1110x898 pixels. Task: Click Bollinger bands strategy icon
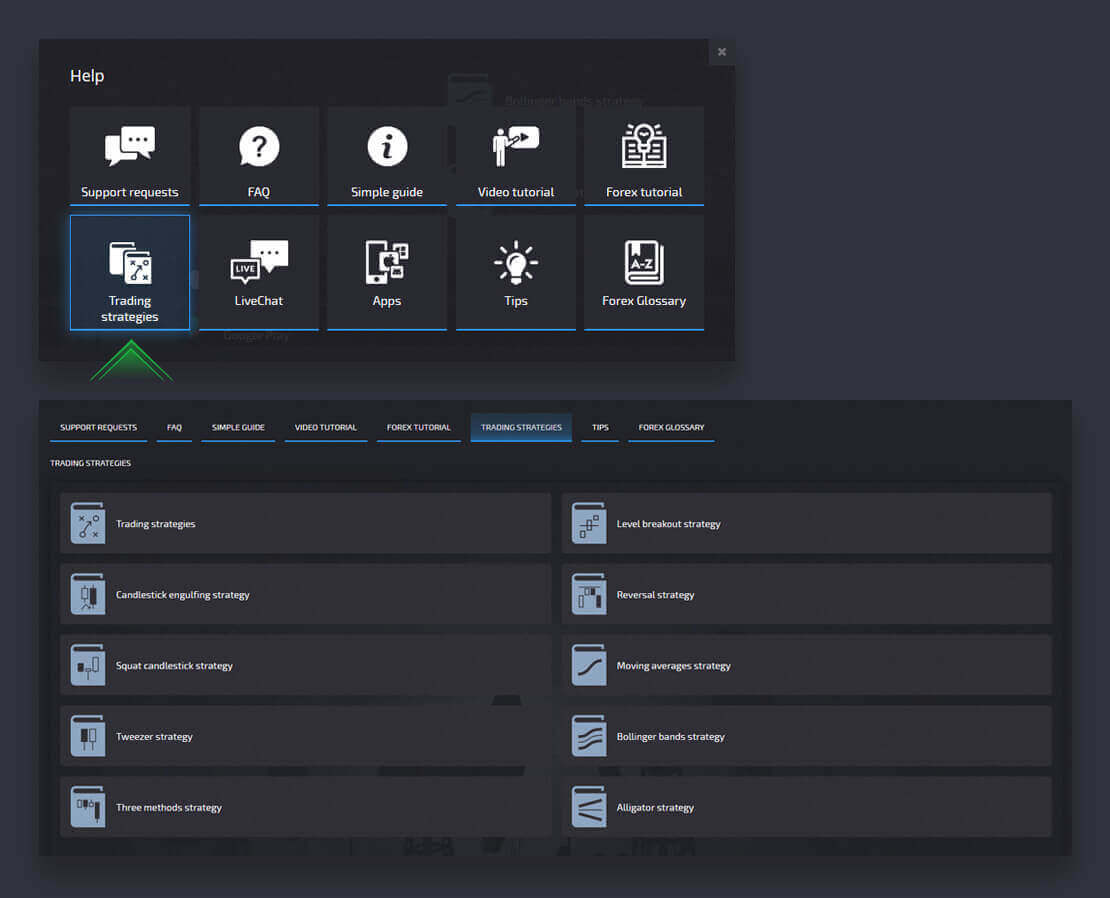tap(589, 735)
